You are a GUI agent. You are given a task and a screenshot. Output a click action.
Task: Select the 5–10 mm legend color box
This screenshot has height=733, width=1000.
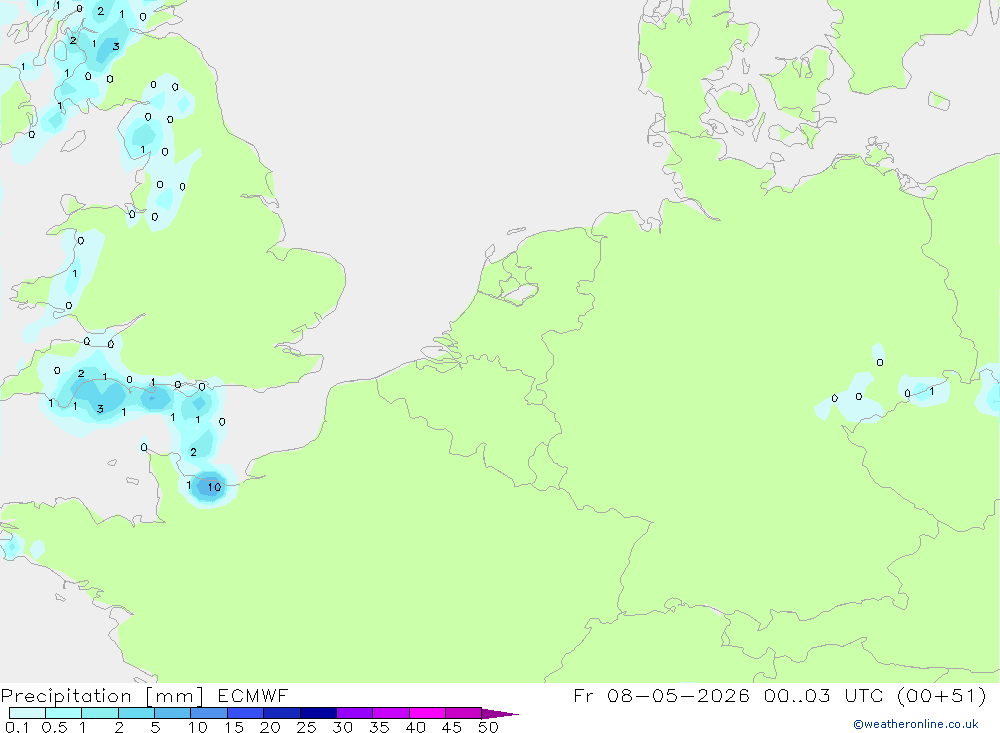coord(173,713)
